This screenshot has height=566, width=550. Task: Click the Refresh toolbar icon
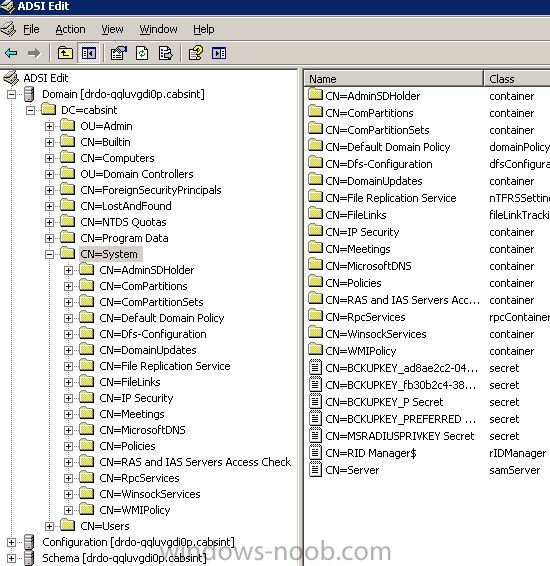coord(142,53)
